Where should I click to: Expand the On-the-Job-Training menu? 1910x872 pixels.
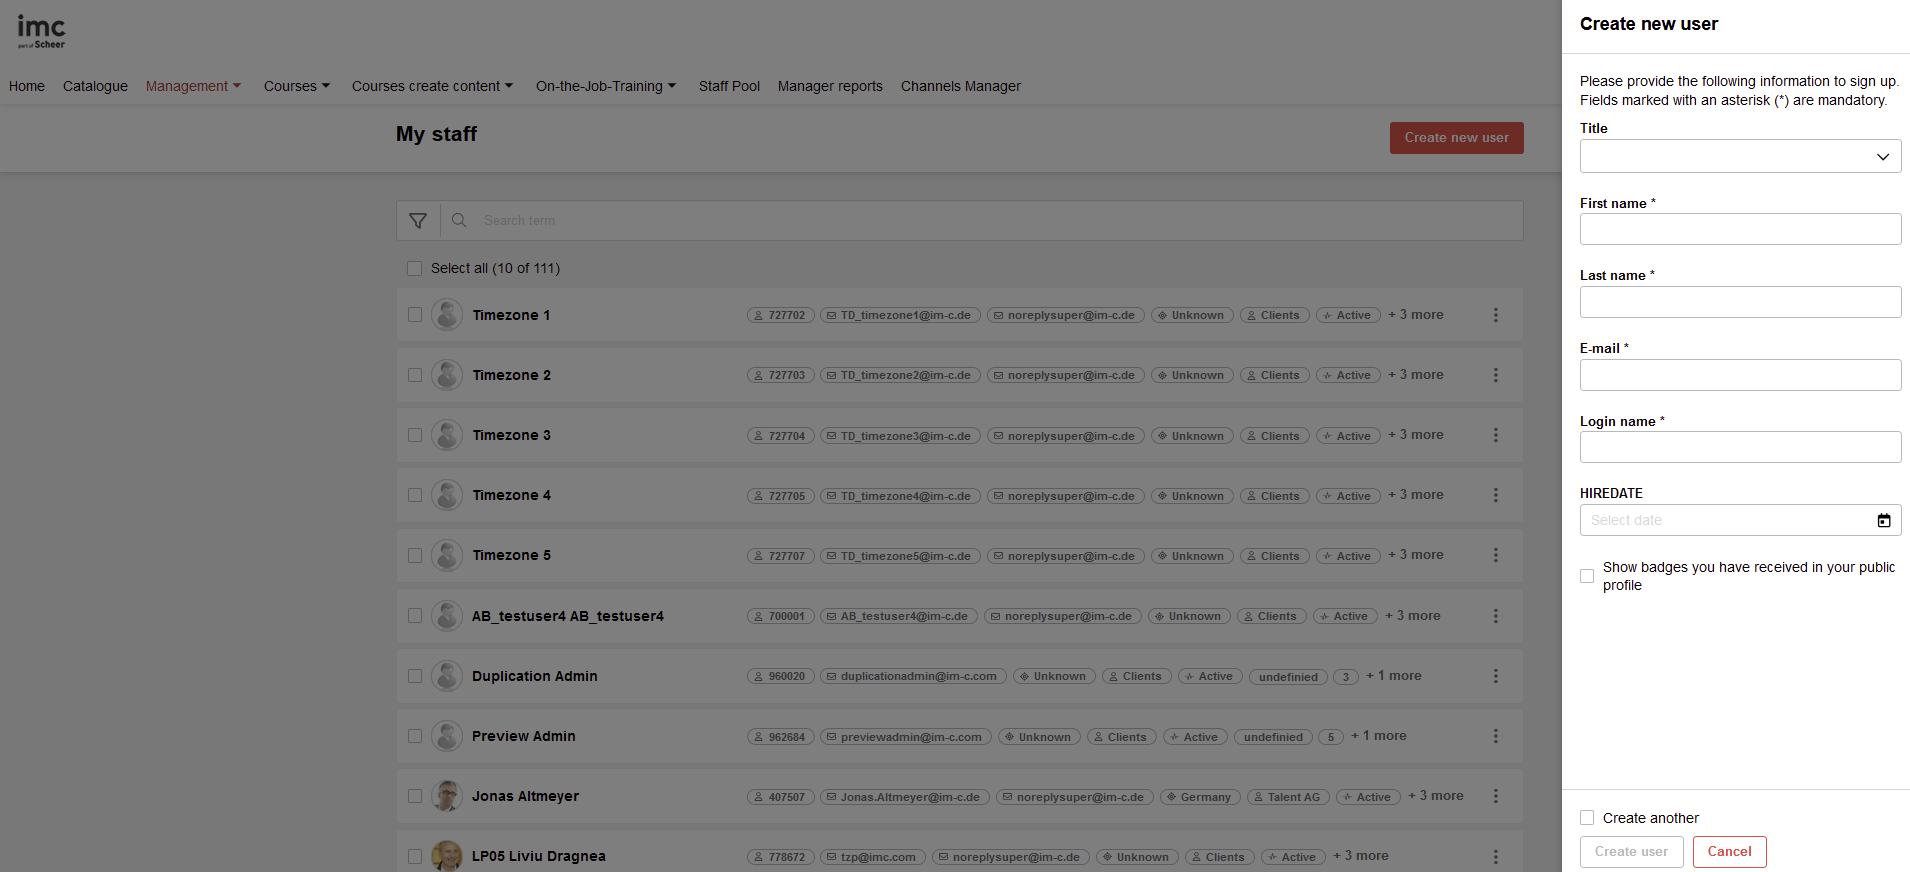[605, 86]
